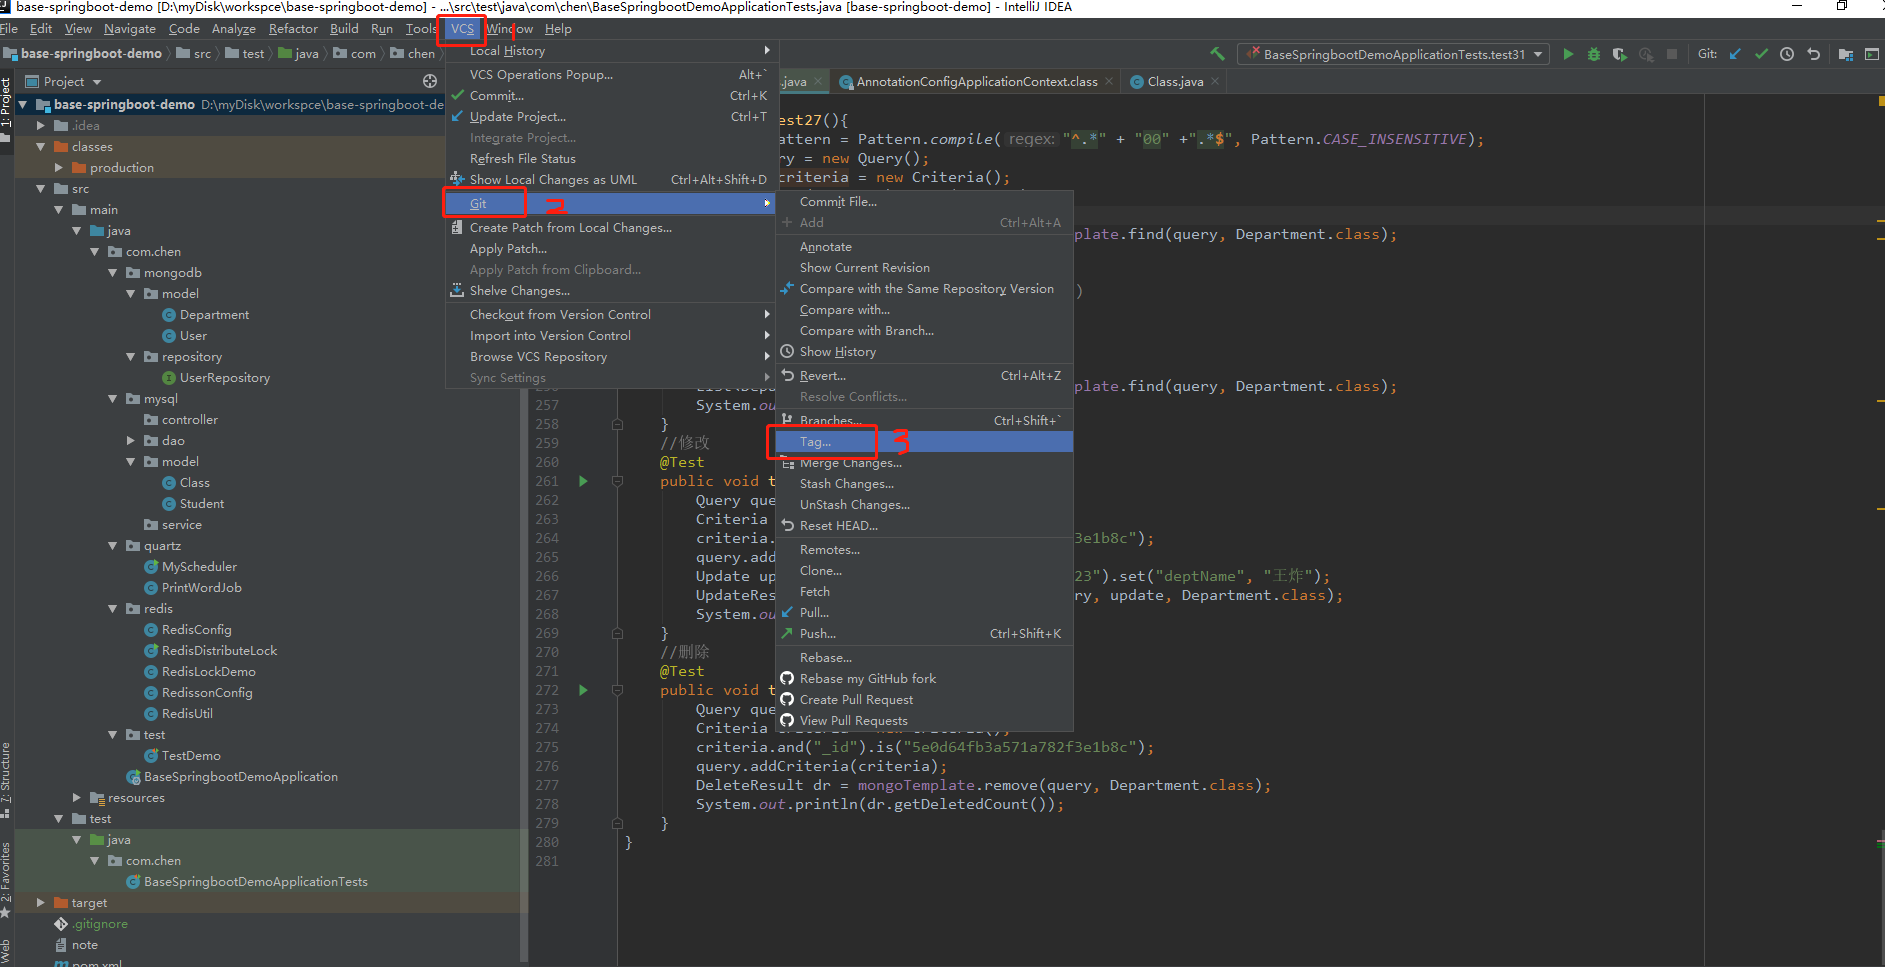1885x967 pixels.
Task: Open Project Structure toolbar icon
Action: coord(1846,54)
